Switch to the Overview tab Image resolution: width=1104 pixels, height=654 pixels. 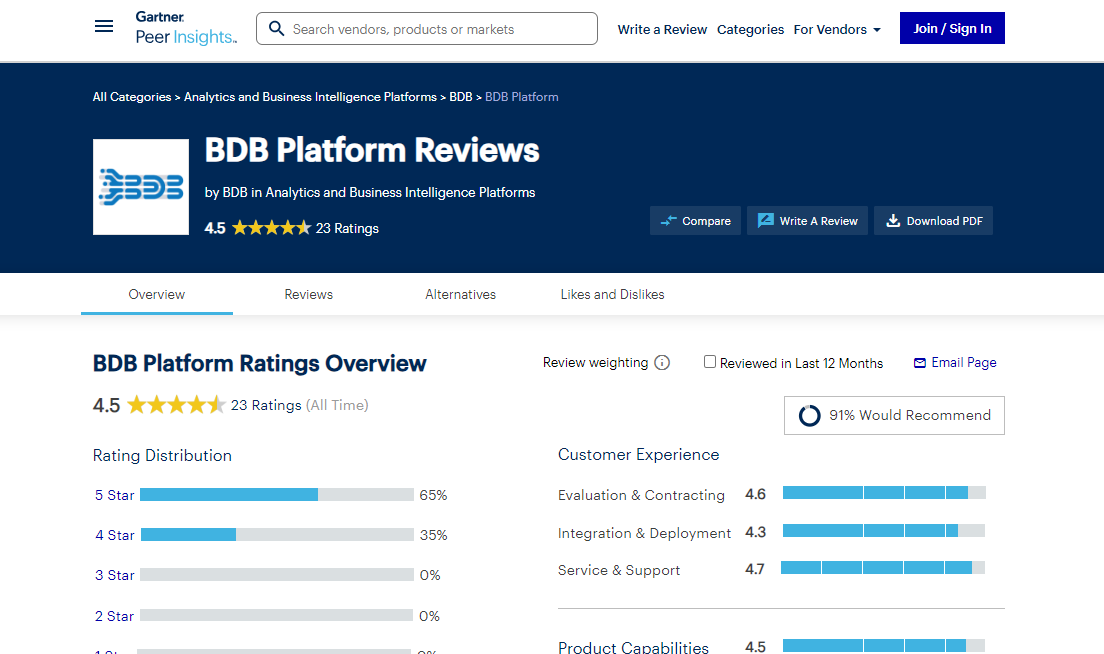point(156,294)
